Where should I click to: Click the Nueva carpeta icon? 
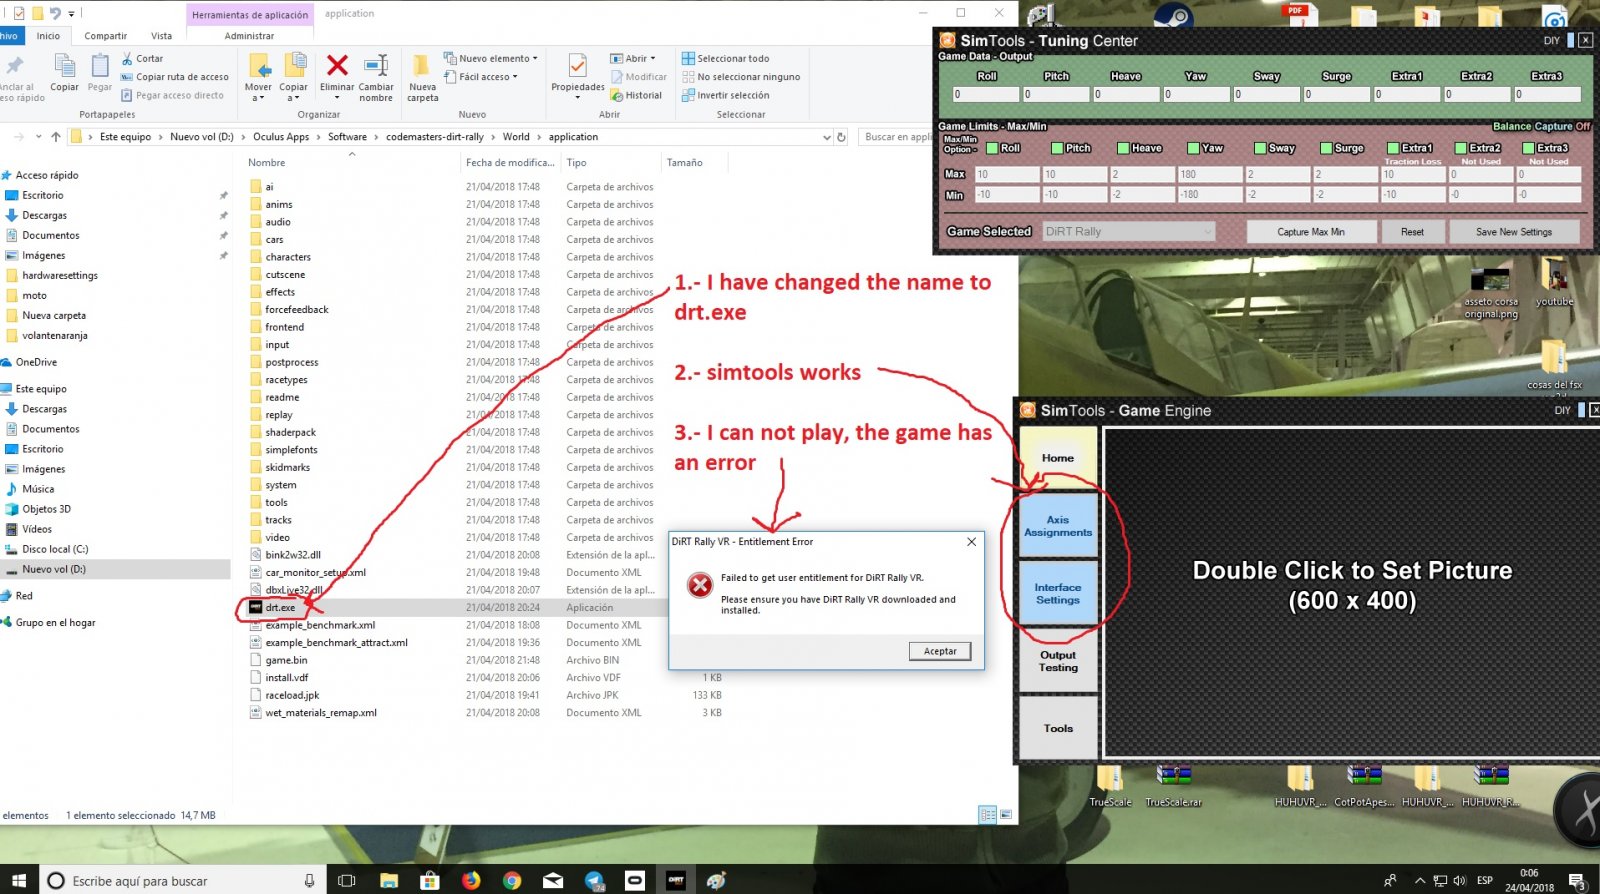(422, 66)
